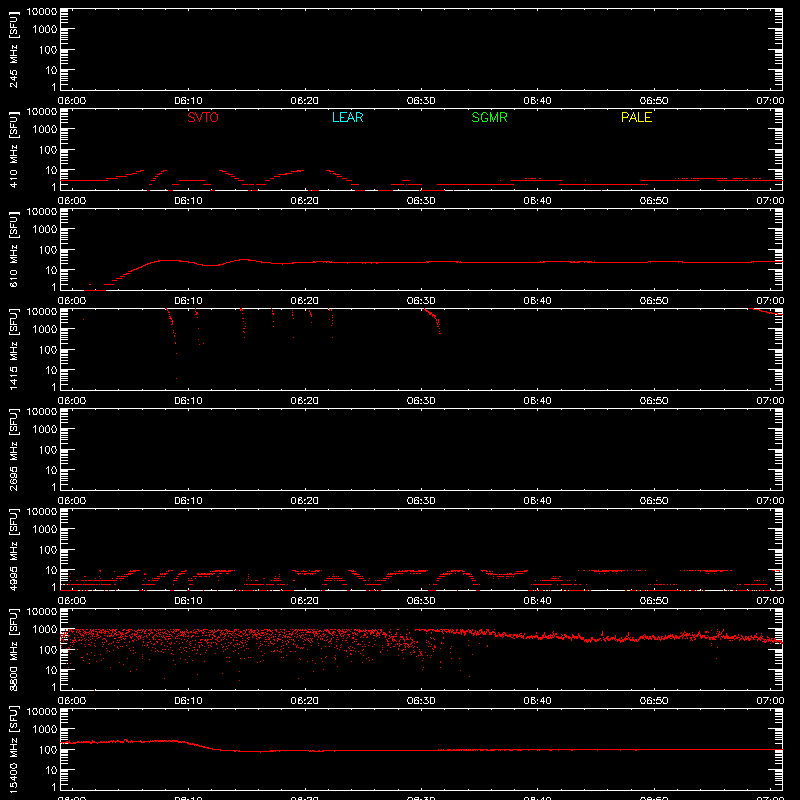Click the green SGMR station label

[489, 117]
